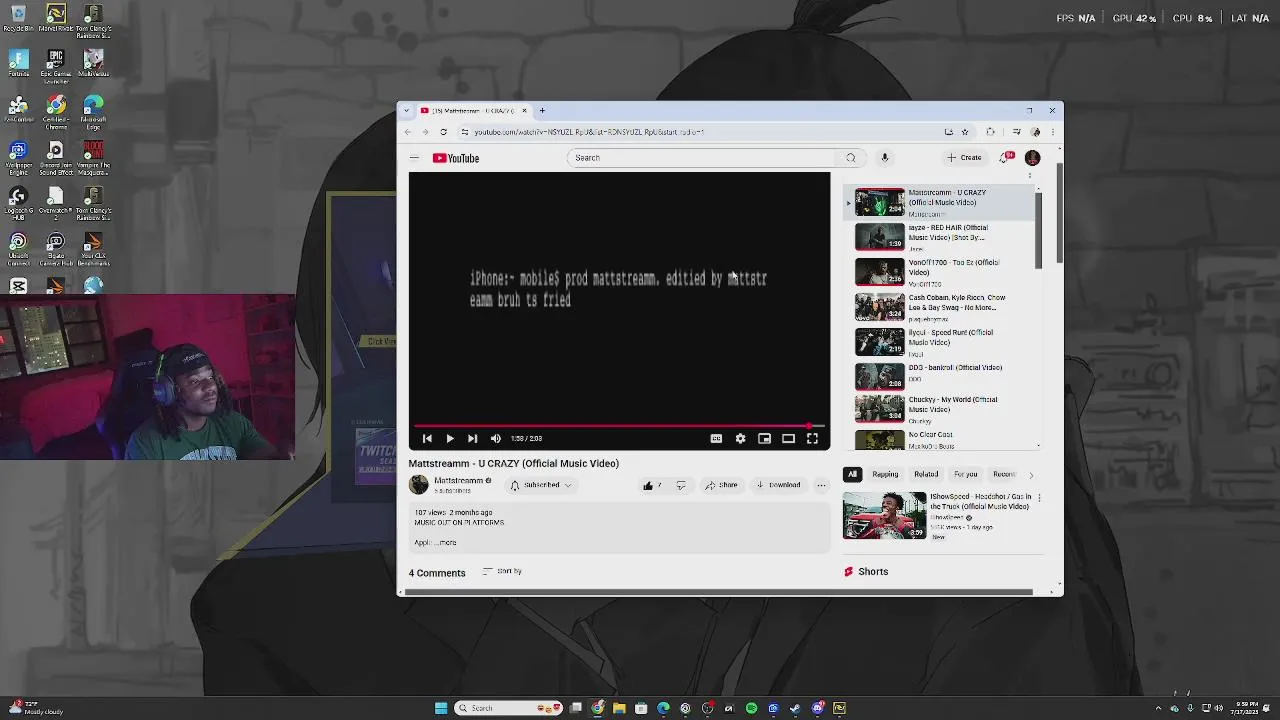Screen dimensions: 1280x720
Task: Open the Windows Start button
Action: pos(441,708)
